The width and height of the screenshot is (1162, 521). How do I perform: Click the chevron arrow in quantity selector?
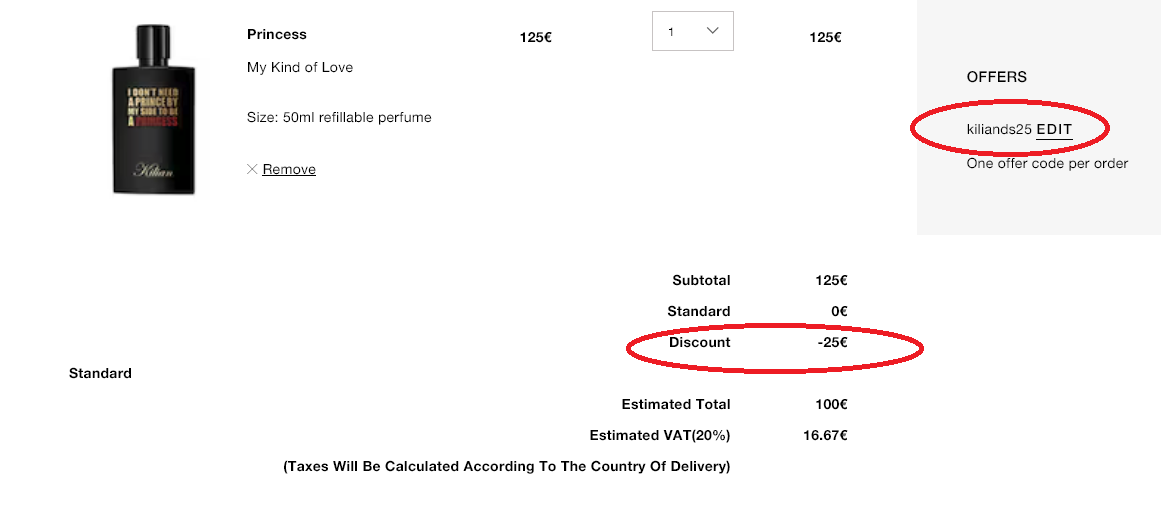(713, 31)
